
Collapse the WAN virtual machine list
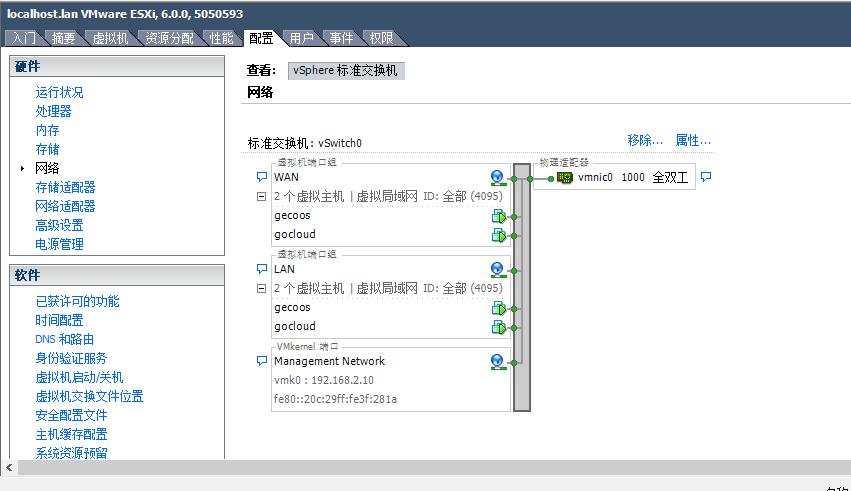tap(262, 196)
